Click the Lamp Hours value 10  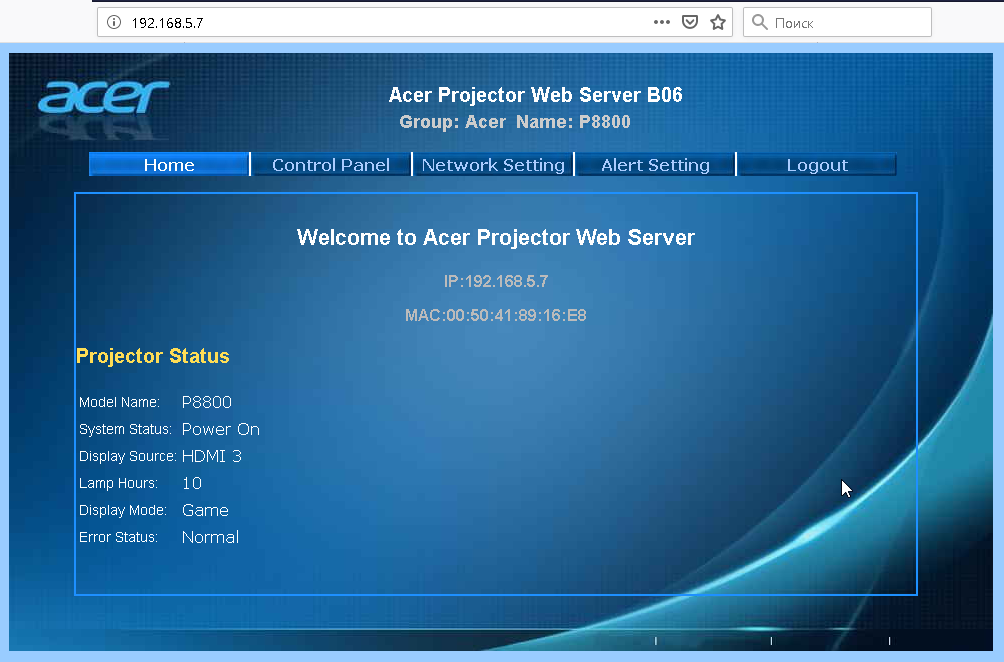[x=192, y=483]
